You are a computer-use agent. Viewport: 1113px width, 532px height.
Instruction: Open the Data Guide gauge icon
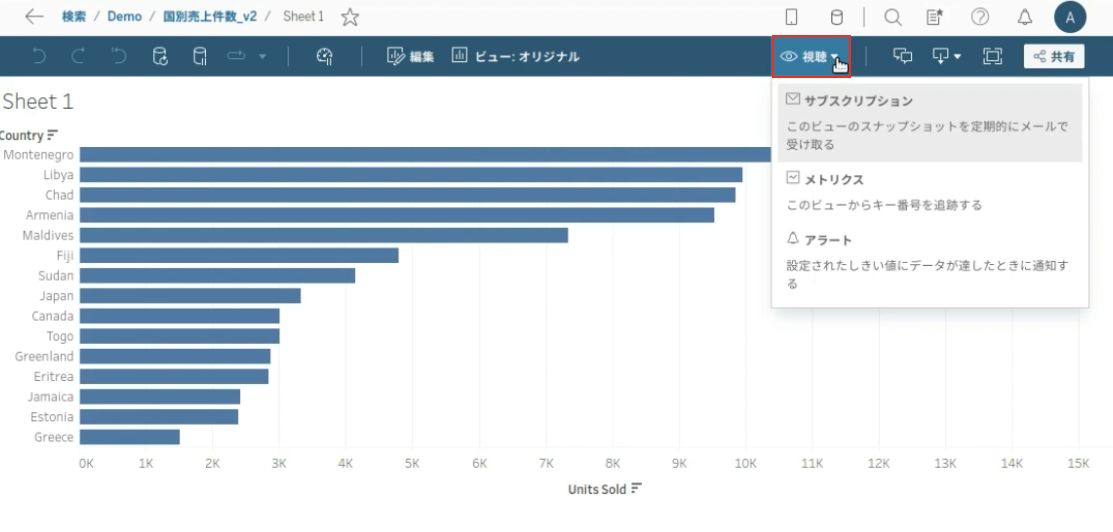coord(324,57)
